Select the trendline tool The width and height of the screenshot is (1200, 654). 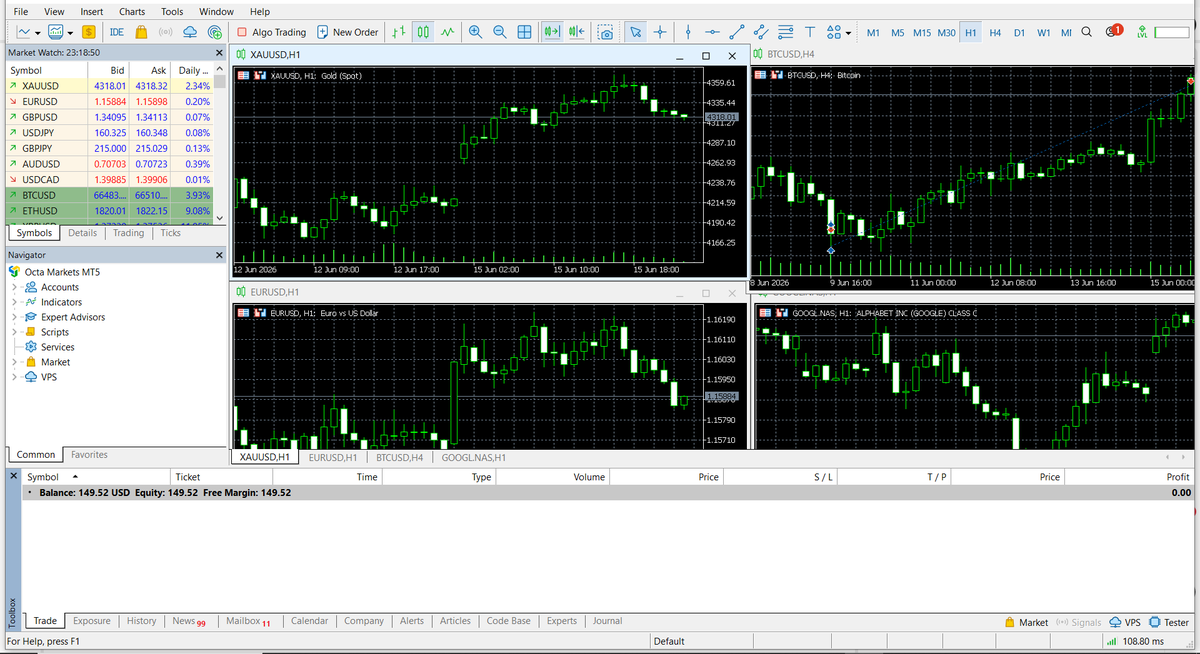(x=737, y=32)
